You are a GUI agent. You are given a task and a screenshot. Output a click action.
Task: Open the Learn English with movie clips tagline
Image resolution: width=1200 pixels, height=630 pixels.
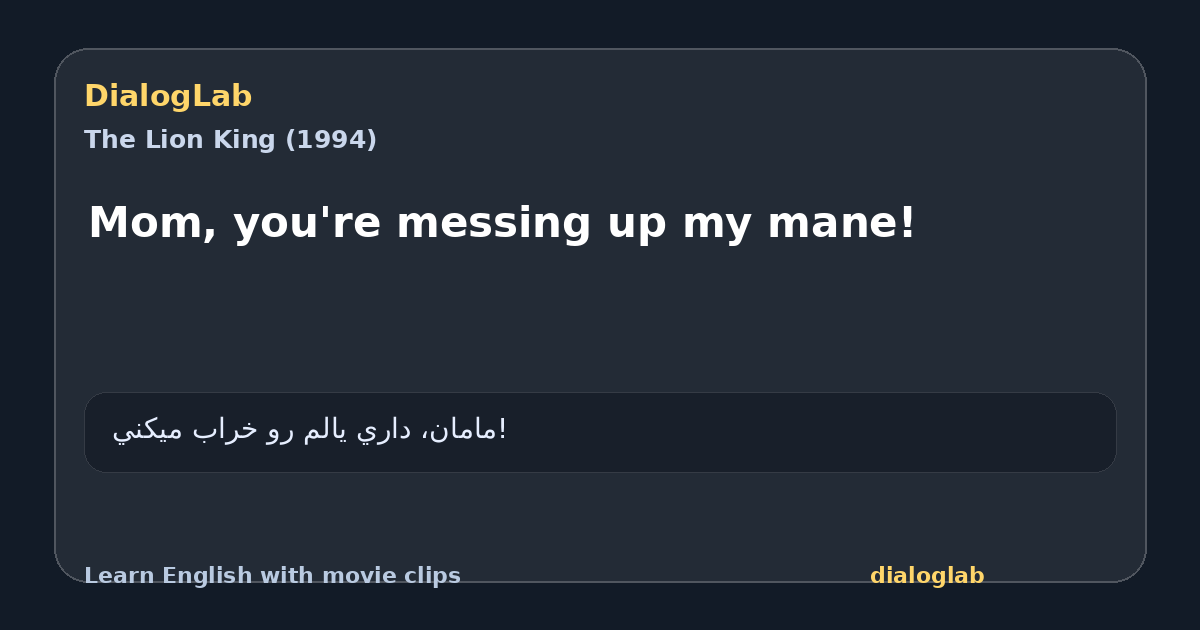click(x=272, y=576)
